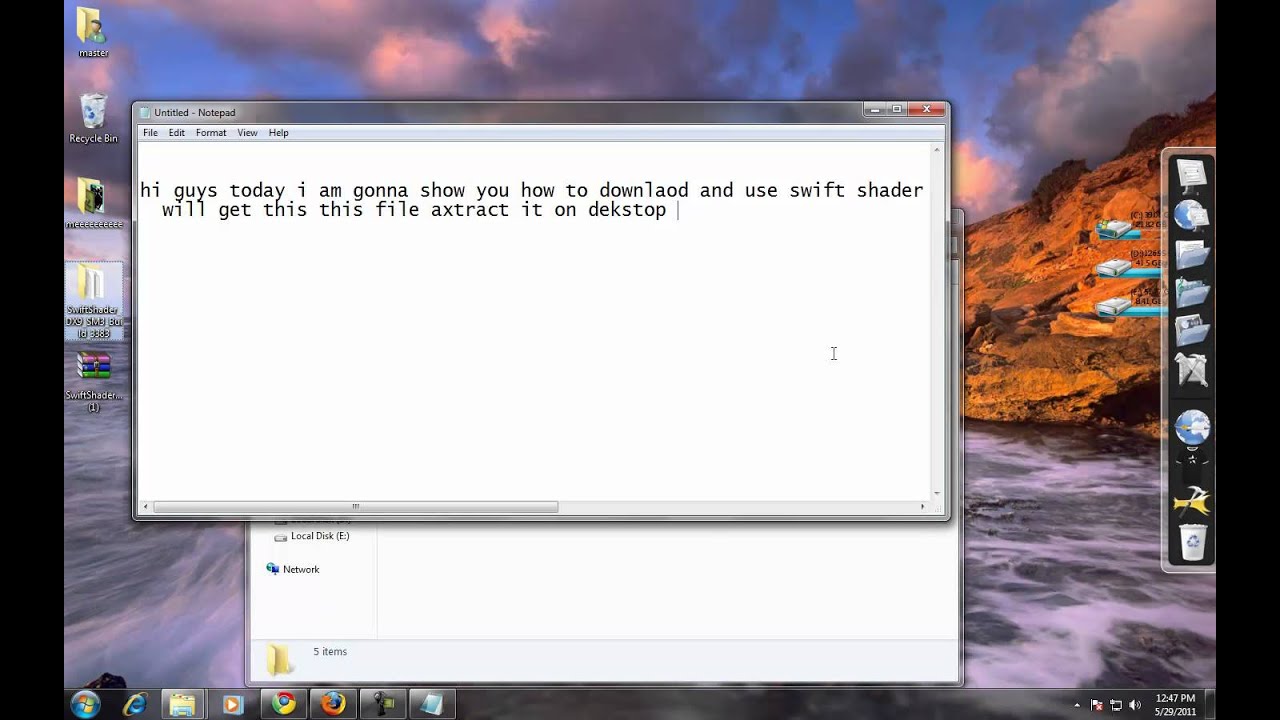This screenshot has height=720, width=1280.
Task: Open the pictures folder icon in dock
Action: pos(1192,330)
